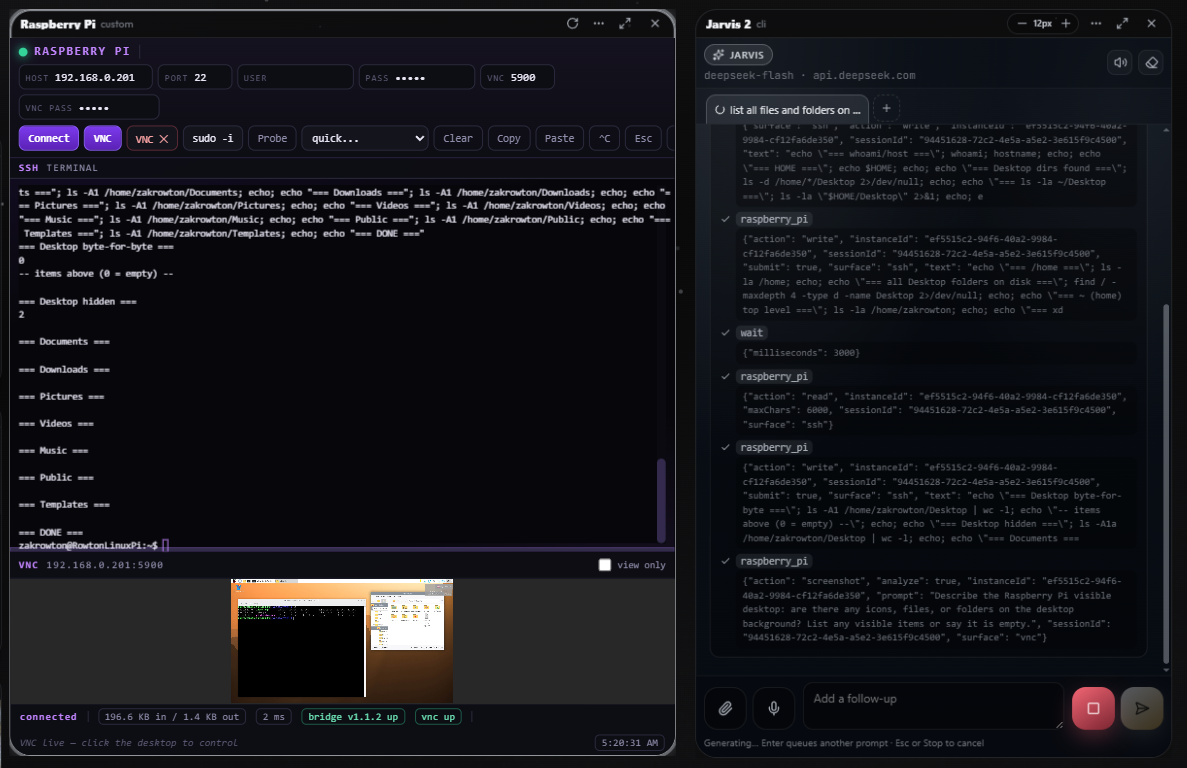Enable the view only checkbox
The width and height of the screenshot is (1187, 768).
(604, 564)
